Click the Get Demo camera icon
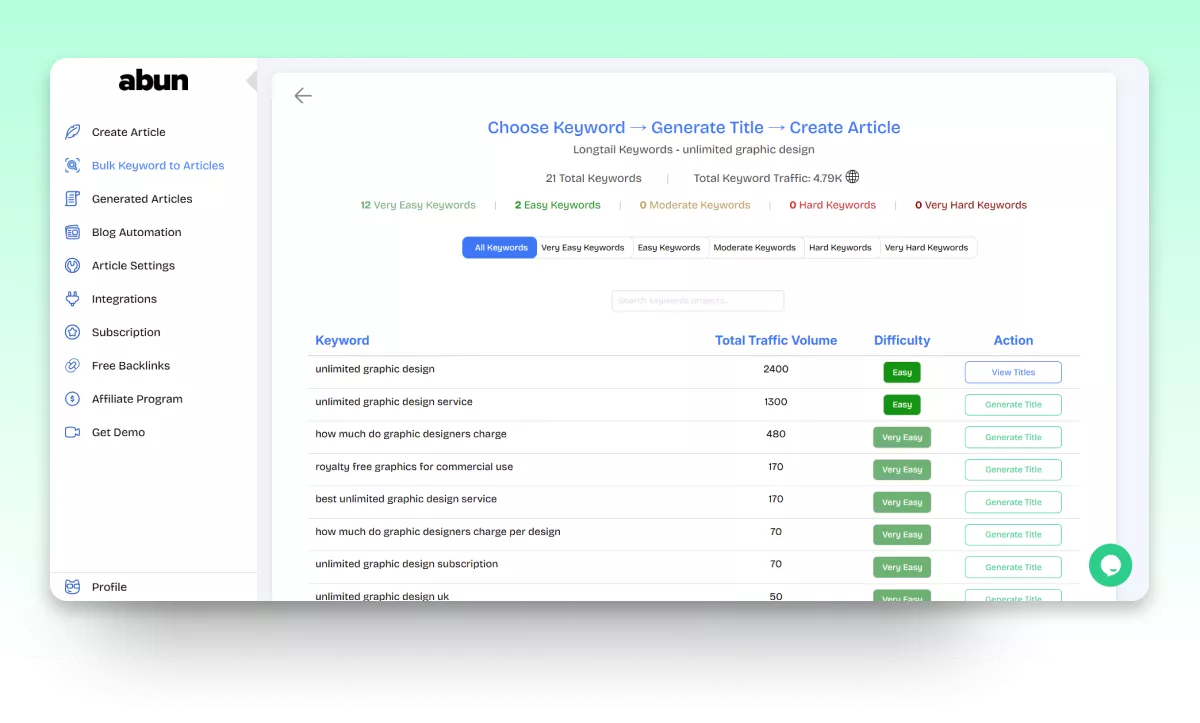Image resolution: width=1200 pixels, height=723 pixels. tap(72, 432)
